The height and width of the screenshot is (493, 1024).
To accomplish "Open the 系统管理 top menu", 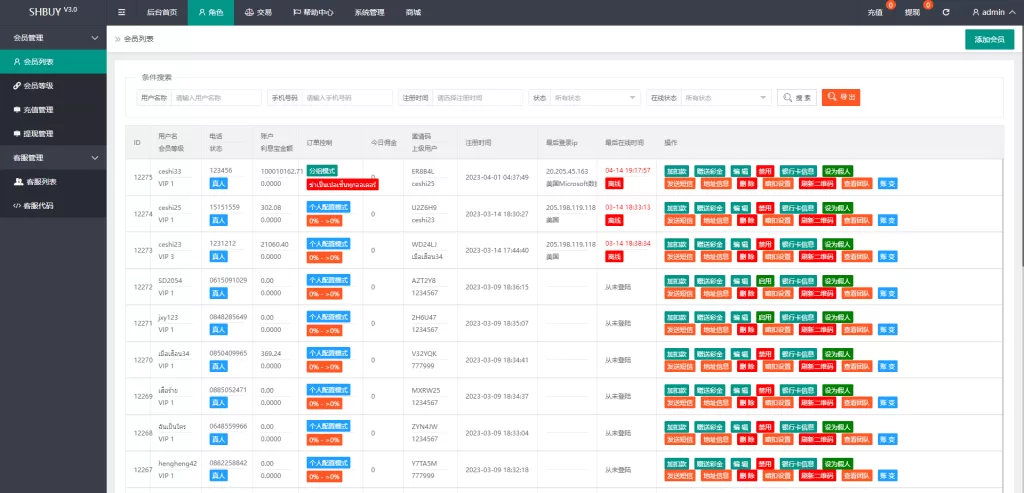I will pos(369,12).
